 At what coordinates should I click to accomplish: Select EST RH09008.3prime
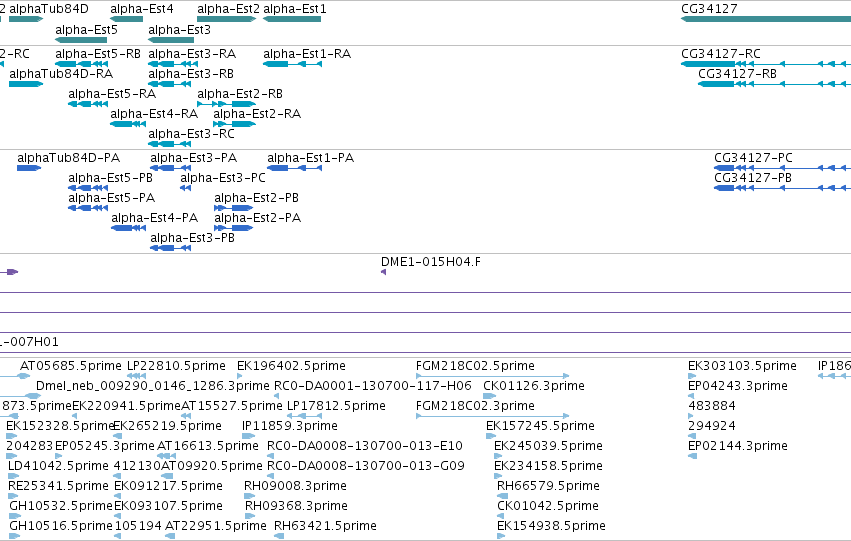pyautogui.click(x=249, y=497)
